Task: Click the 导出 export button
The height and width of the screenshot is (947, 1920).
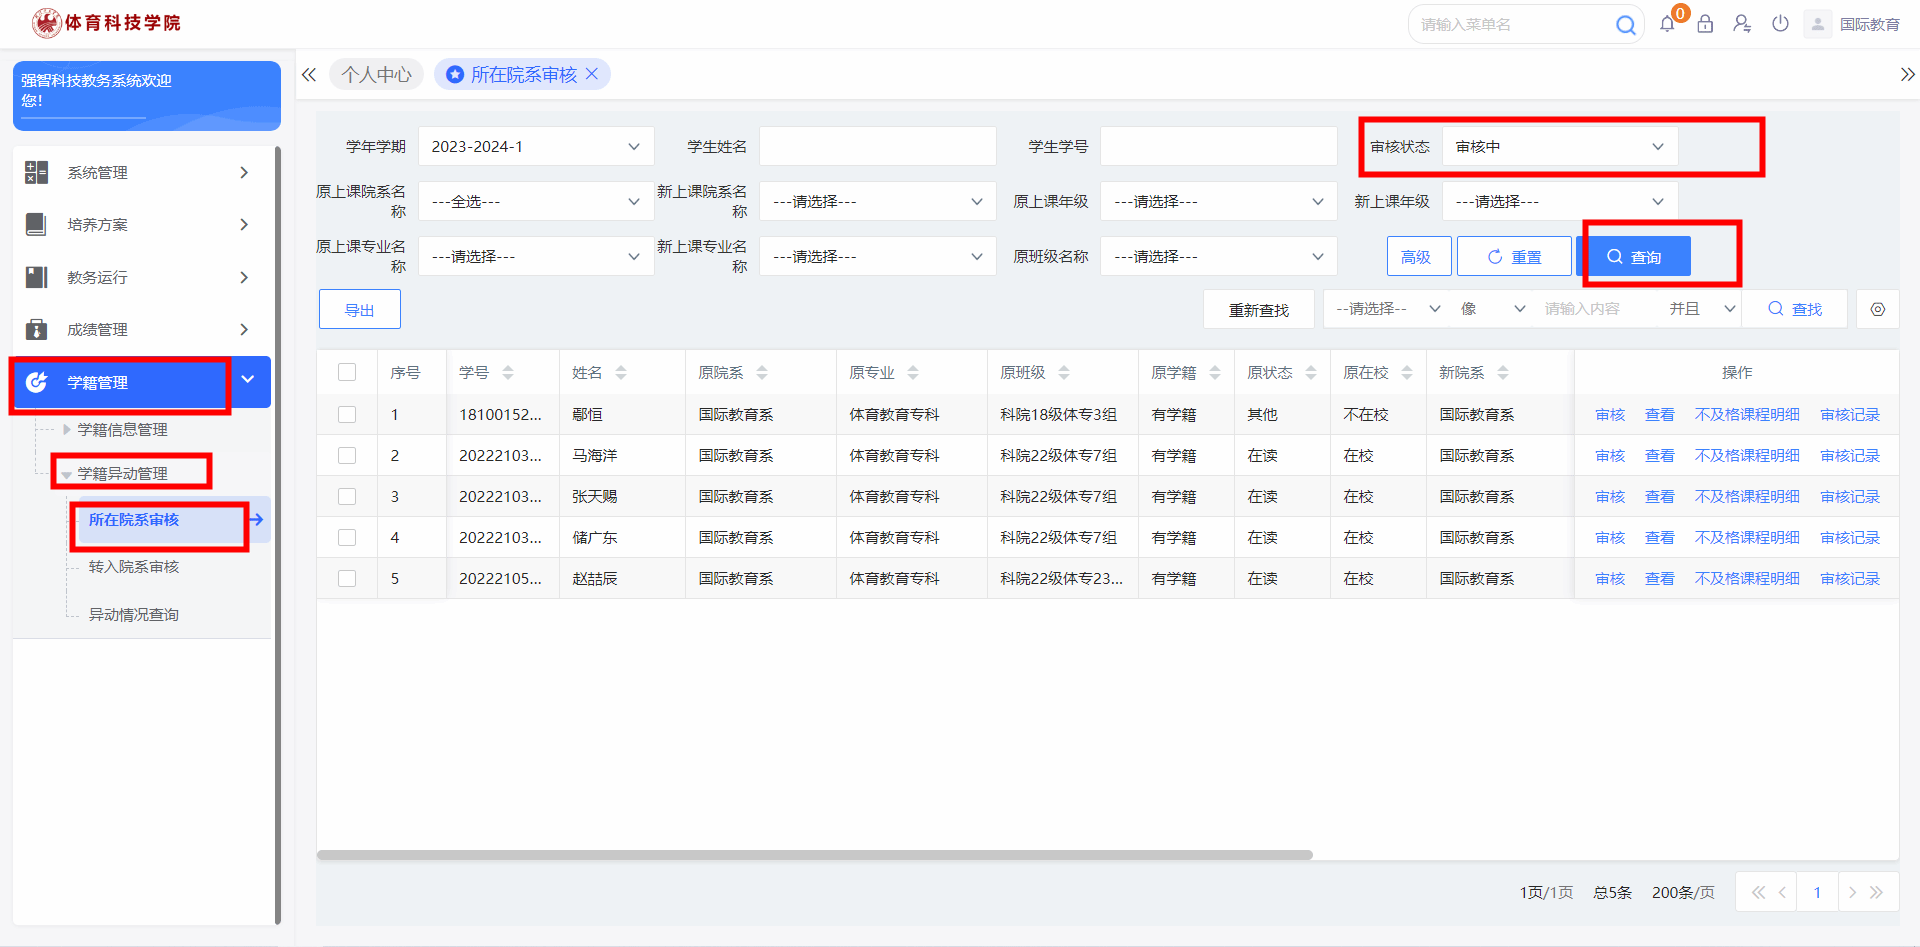Action: (x=359, y=310)
